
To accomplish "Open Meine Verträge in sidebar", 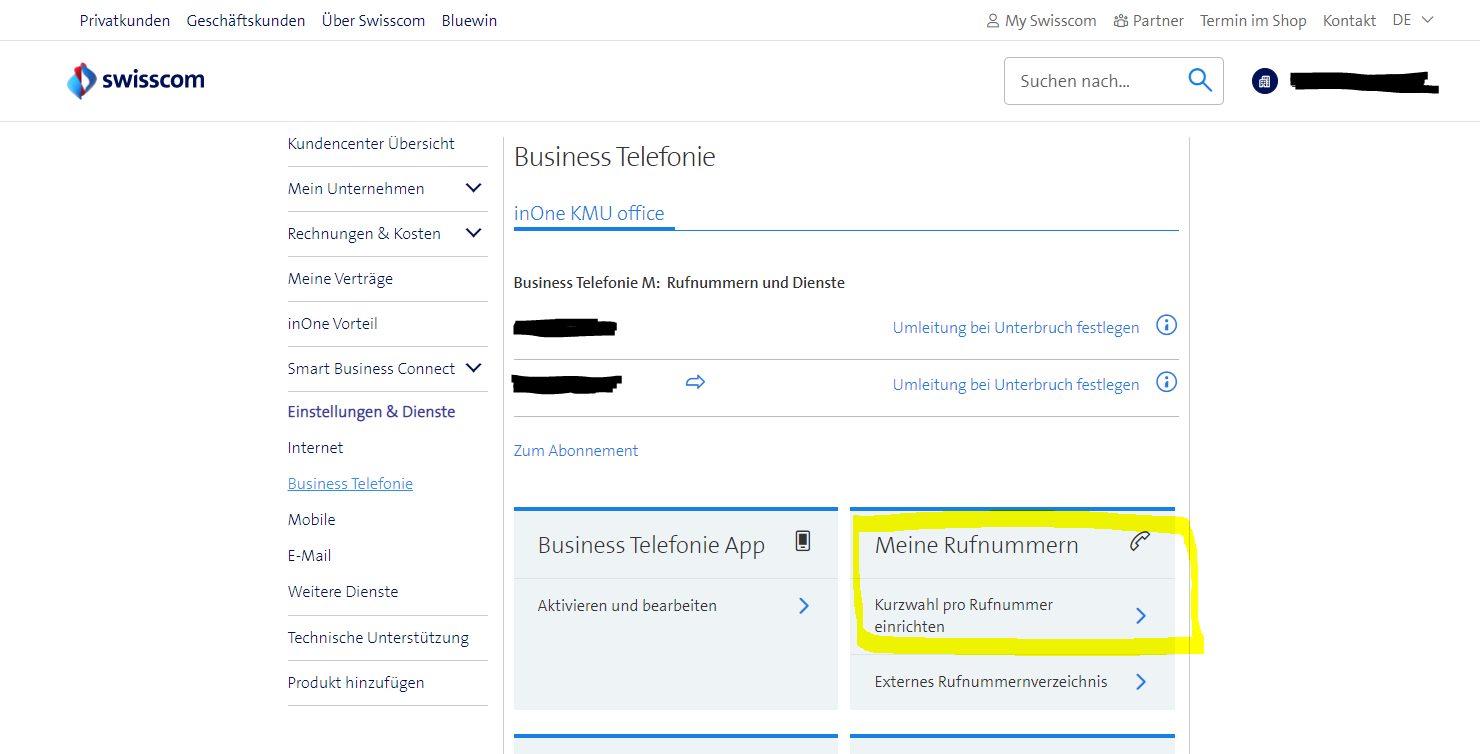I will (340, 279).
